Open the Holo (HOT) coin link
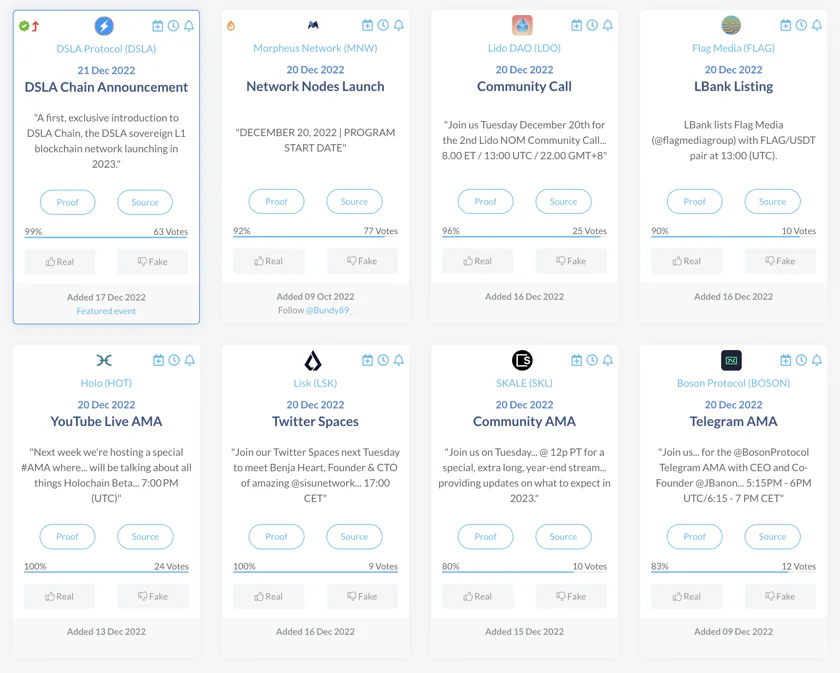This screenshot has height=673, width=840. [106, 383]
